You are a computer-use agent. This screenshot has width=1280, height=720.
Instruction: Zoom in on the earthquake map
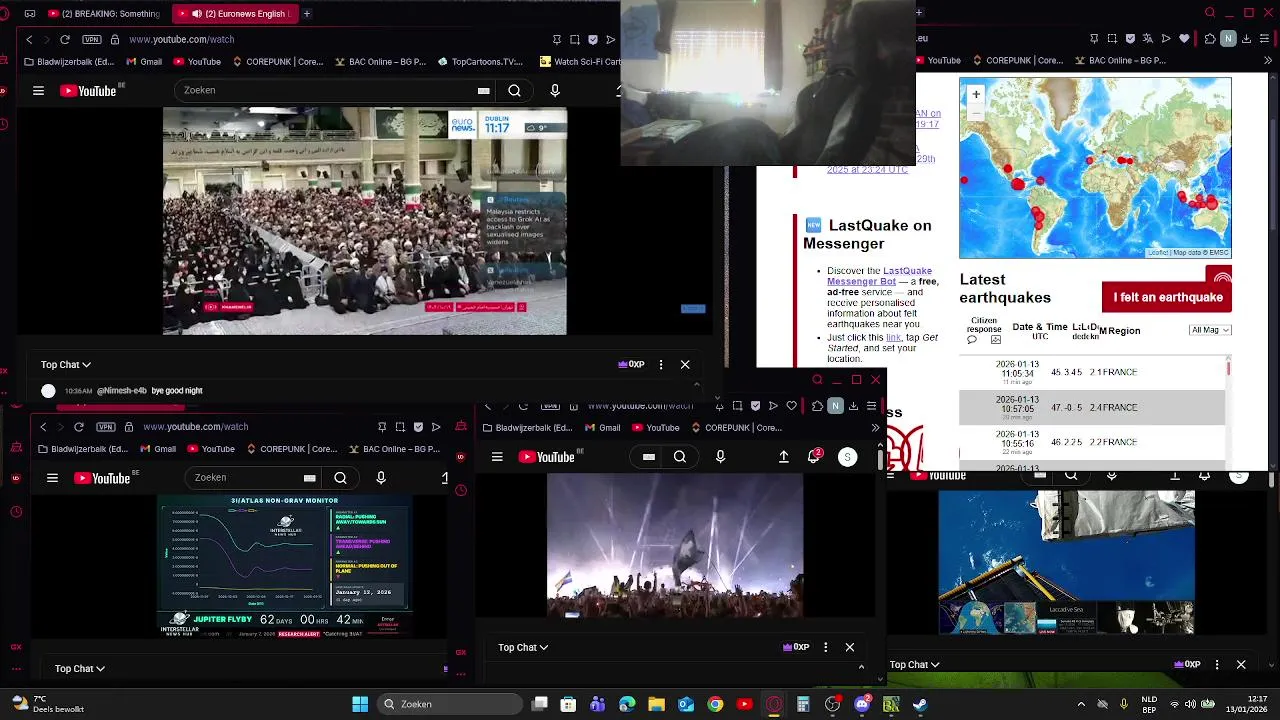(x=976, y=94)
